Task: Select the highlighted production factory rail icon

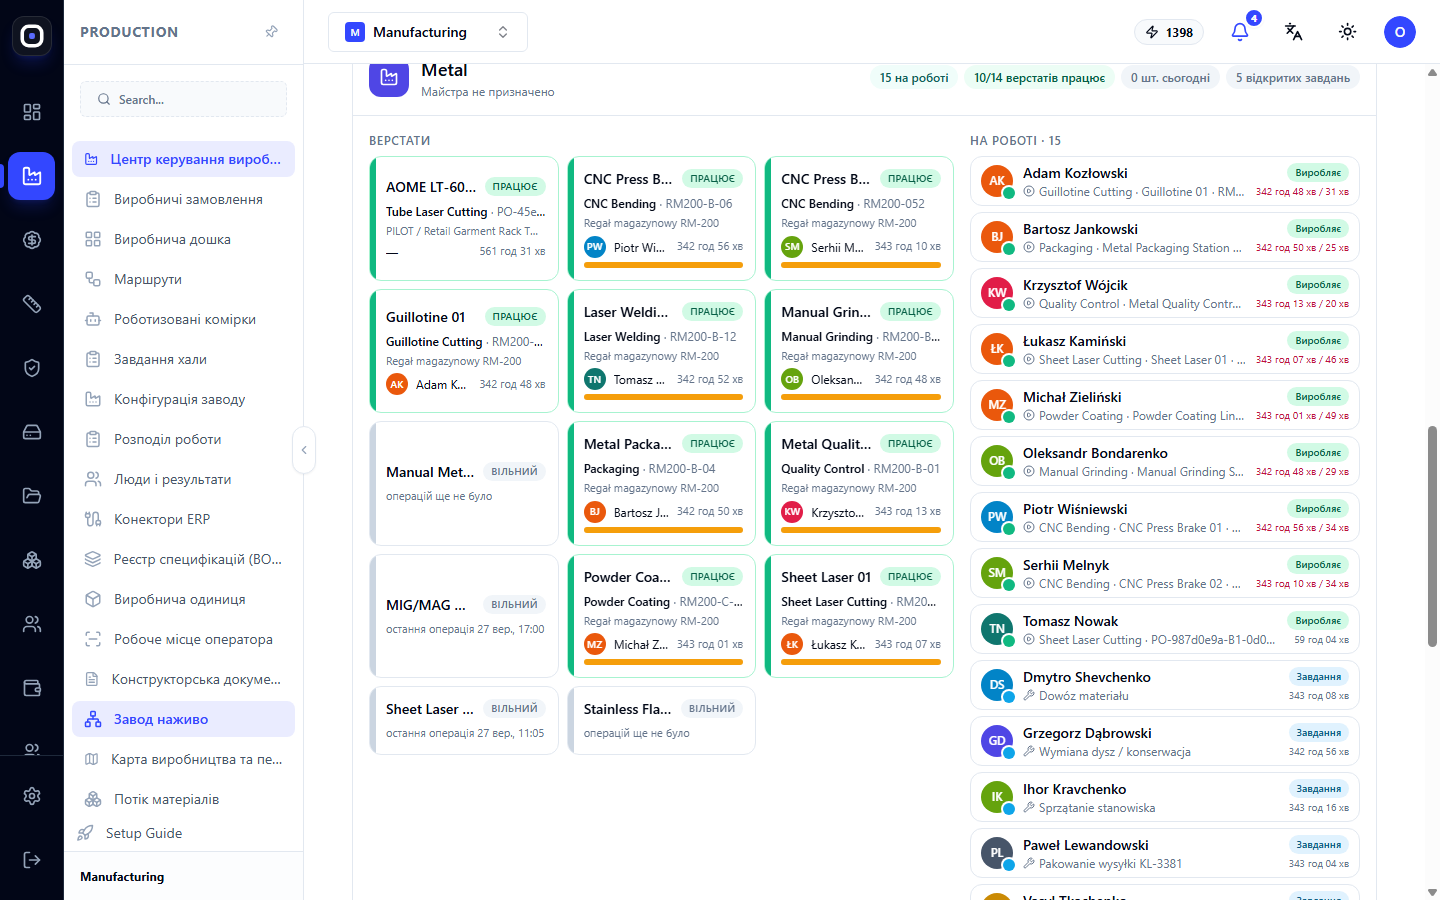Action: 32,176
